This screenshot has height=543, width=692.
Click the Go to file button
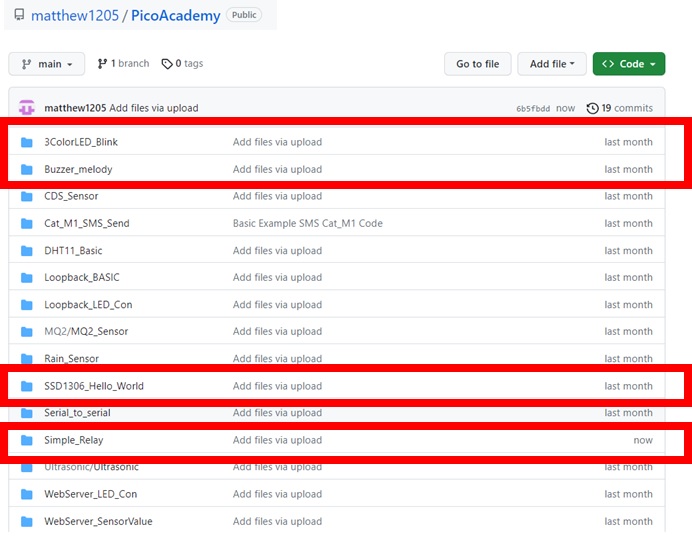click(478, 64)
